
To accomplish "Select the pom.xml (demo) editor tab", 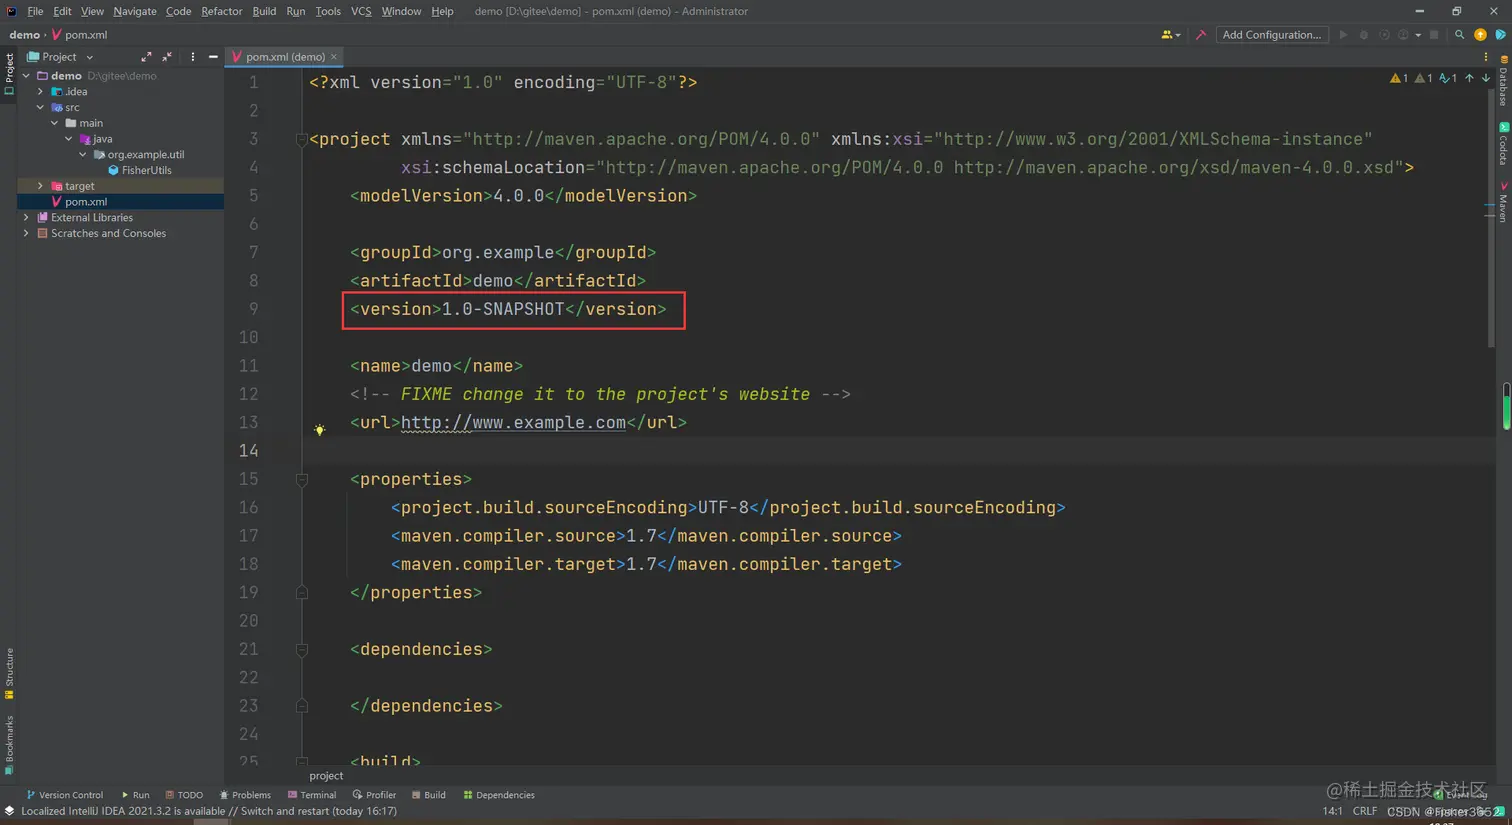I will pos(285,57).
